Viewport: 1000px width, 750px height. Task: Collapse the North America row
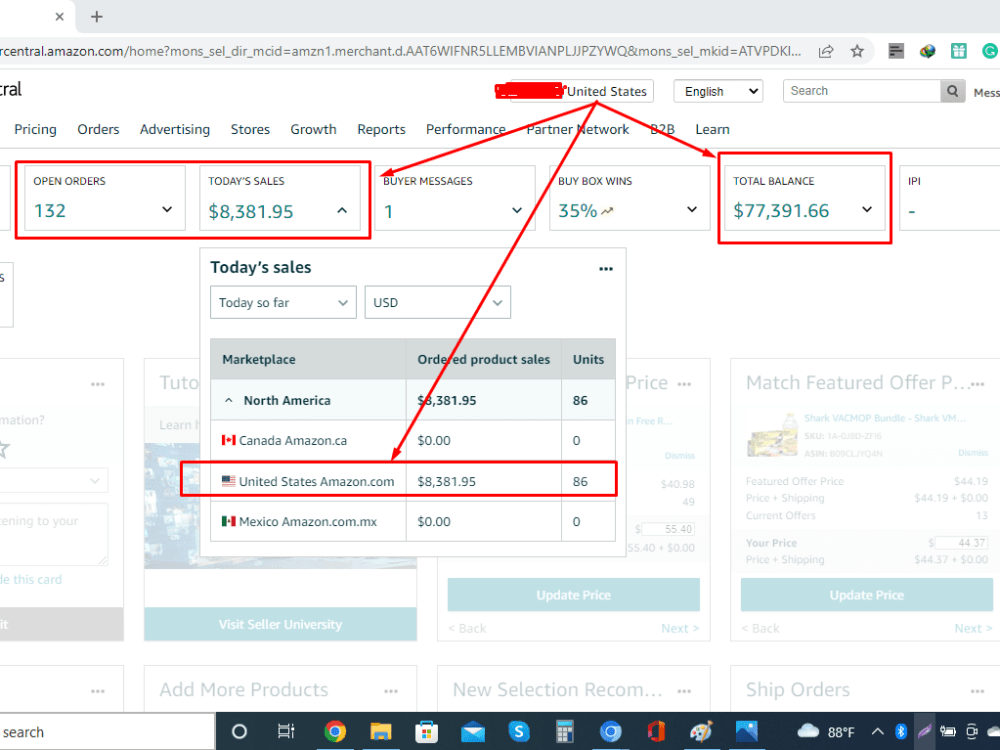[x=229, y=401]
